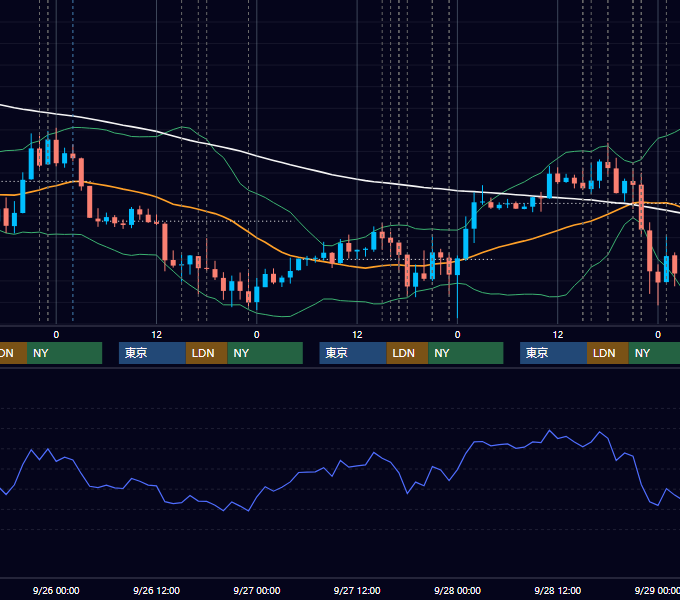Click the 東京 session block spanning 9/27 12:00
The image size is (680, 600).
tap(353, 353)
